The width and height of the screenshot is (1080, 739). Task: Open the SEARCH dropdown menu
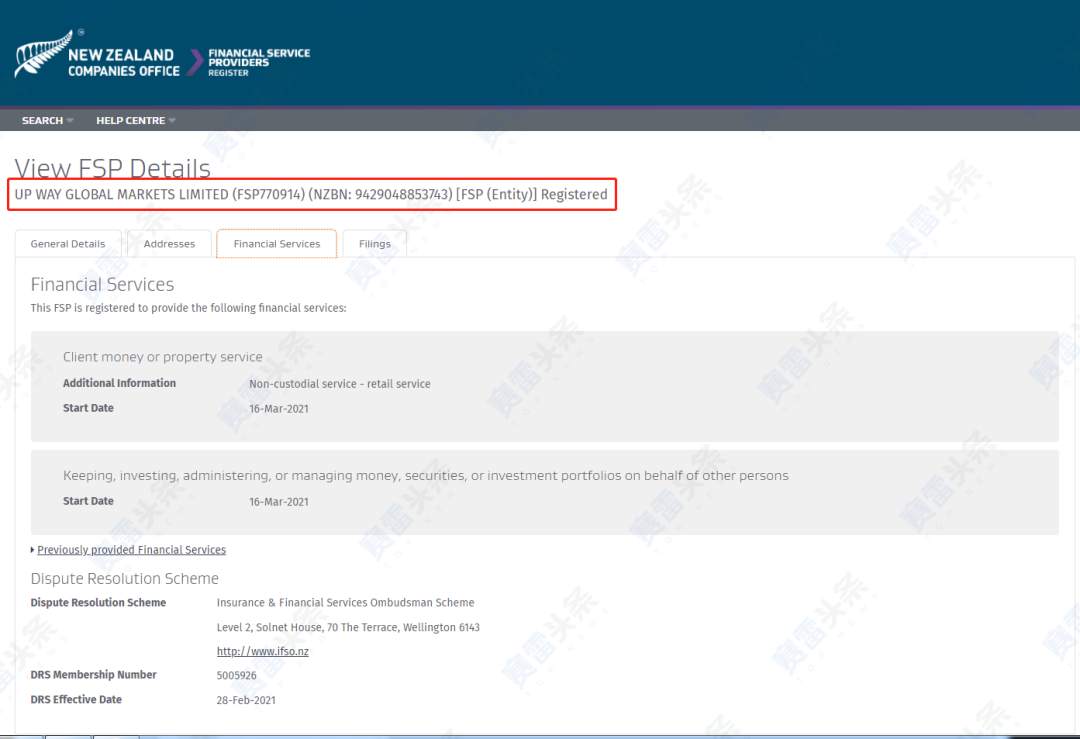[x=47, y=121]
